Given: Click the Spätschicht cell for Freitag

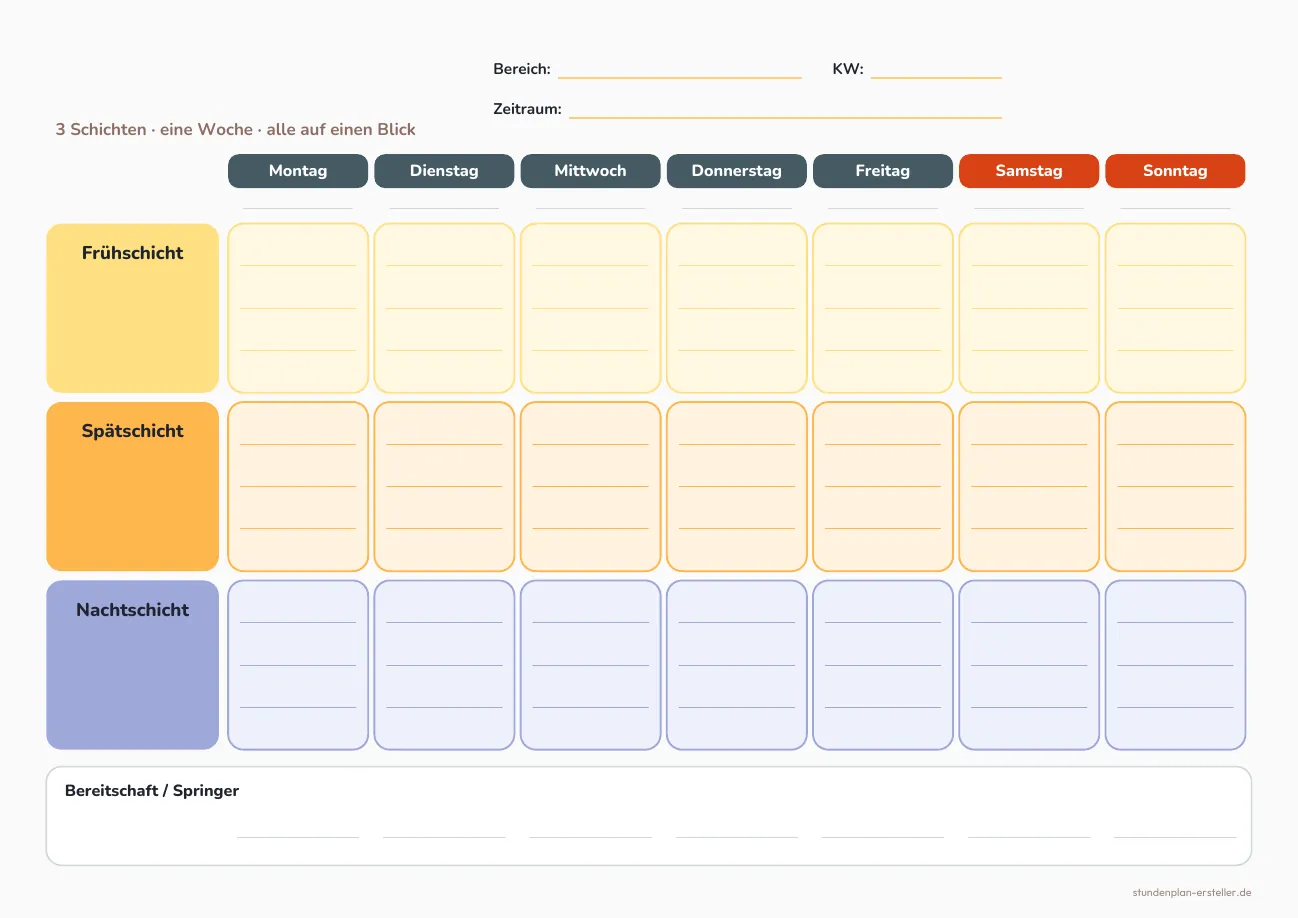Looking at the screenshot, I should (x=883, y=486).
